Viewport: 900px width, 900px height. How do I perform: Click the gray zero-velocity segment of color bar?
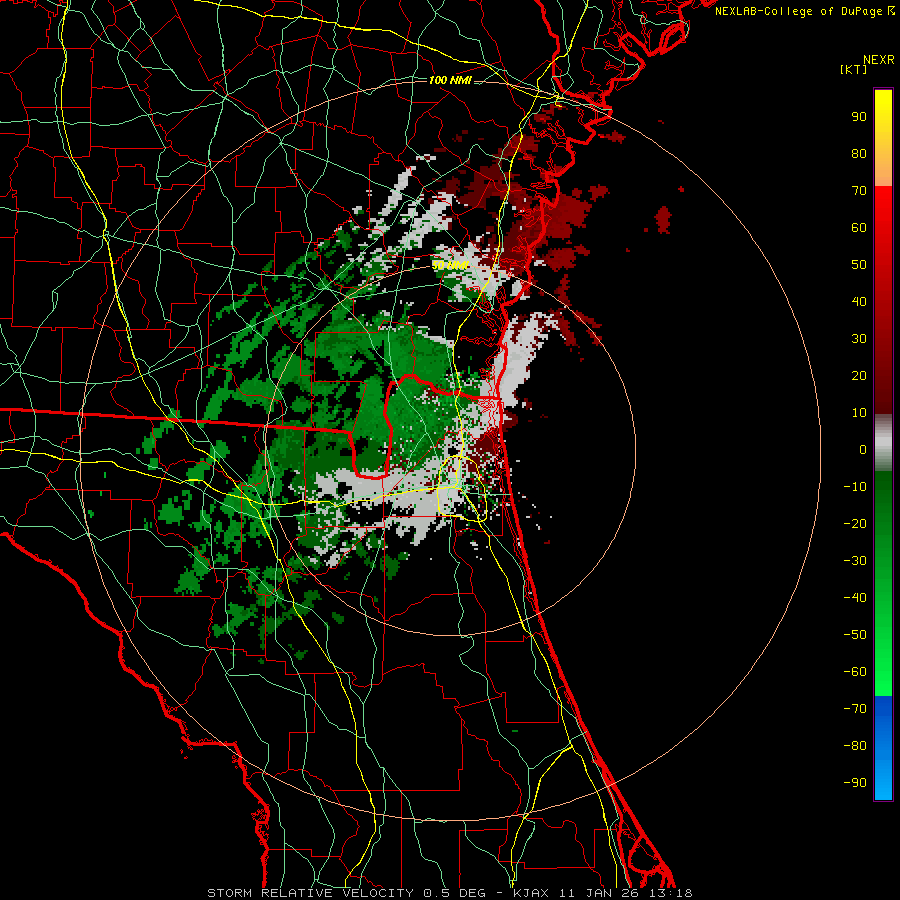click(883, 443)
